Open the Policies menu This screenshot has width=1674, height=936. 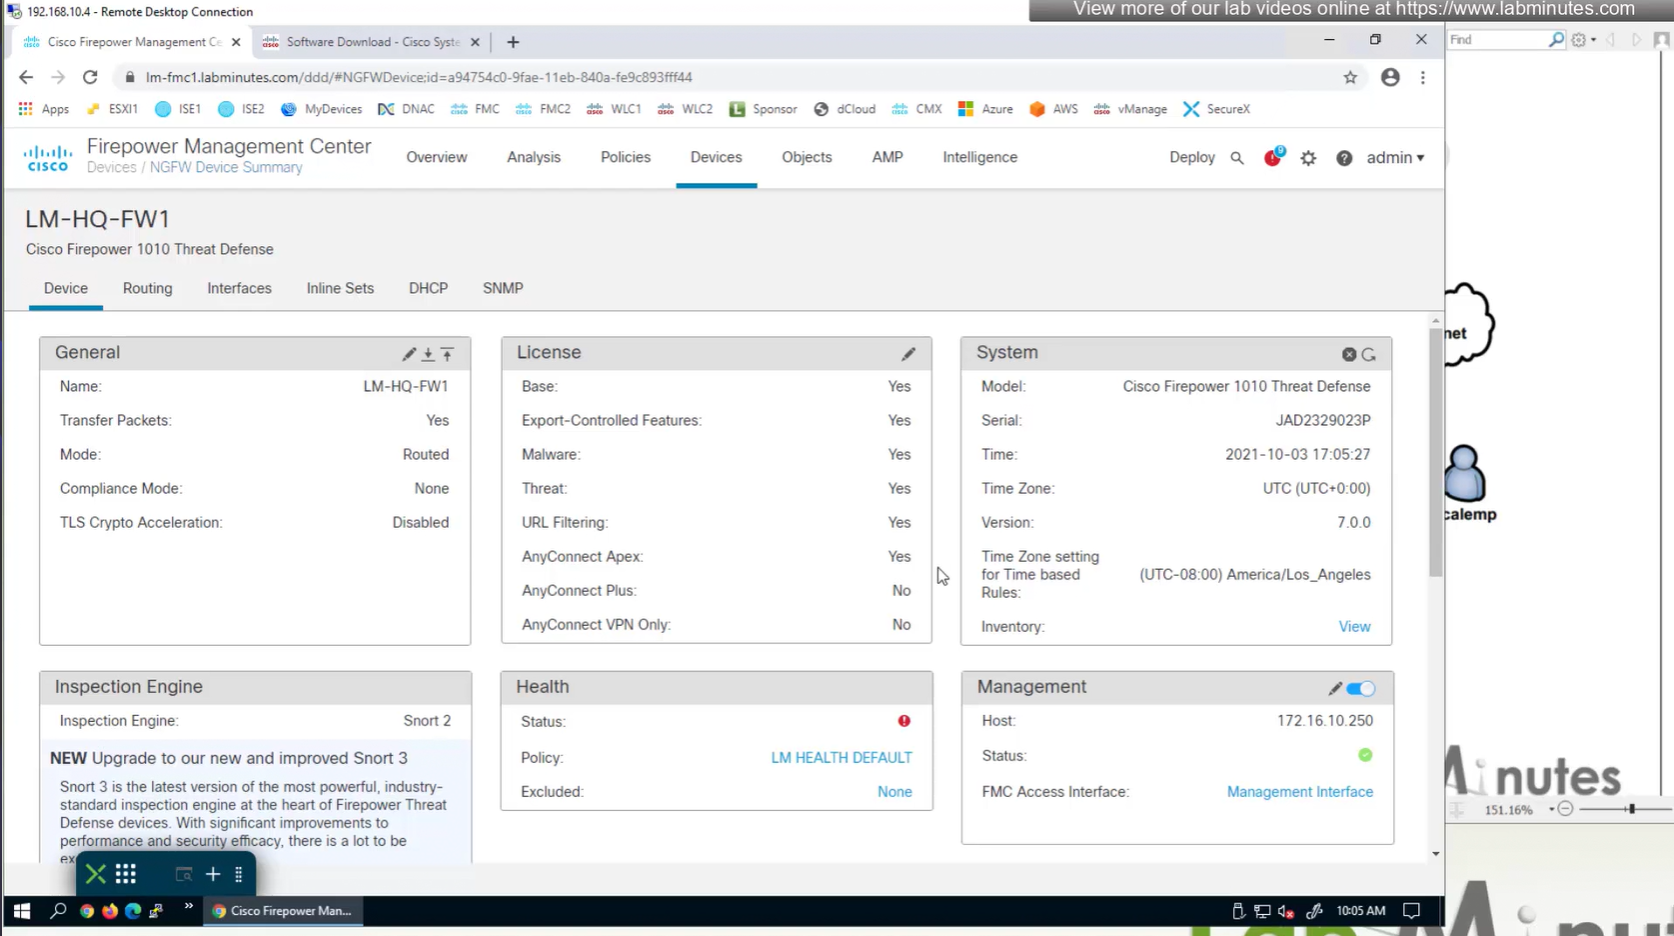pos(625,157)
